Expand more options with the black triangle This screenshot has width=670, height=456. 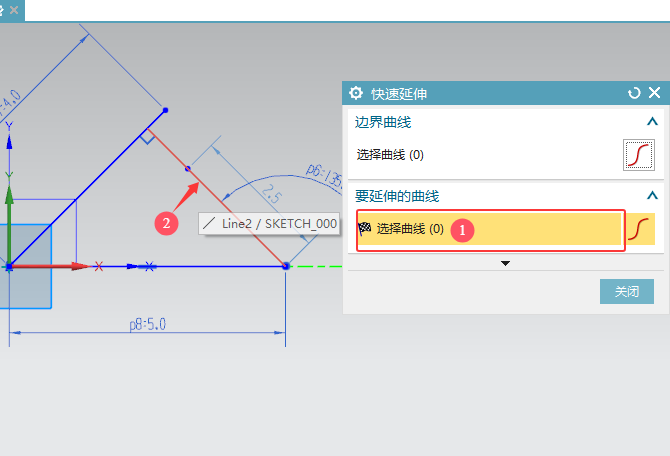coord(505,263)
